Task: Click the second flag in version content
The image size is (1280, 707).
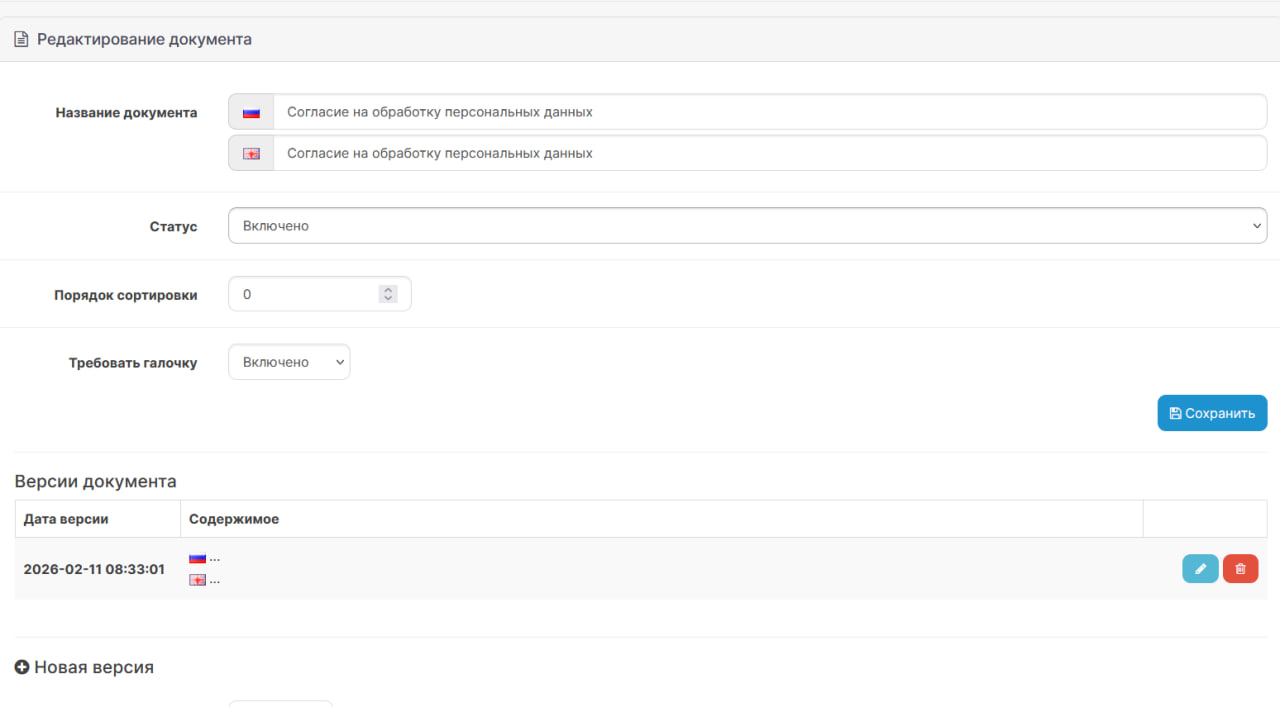Action: point(197,580)
